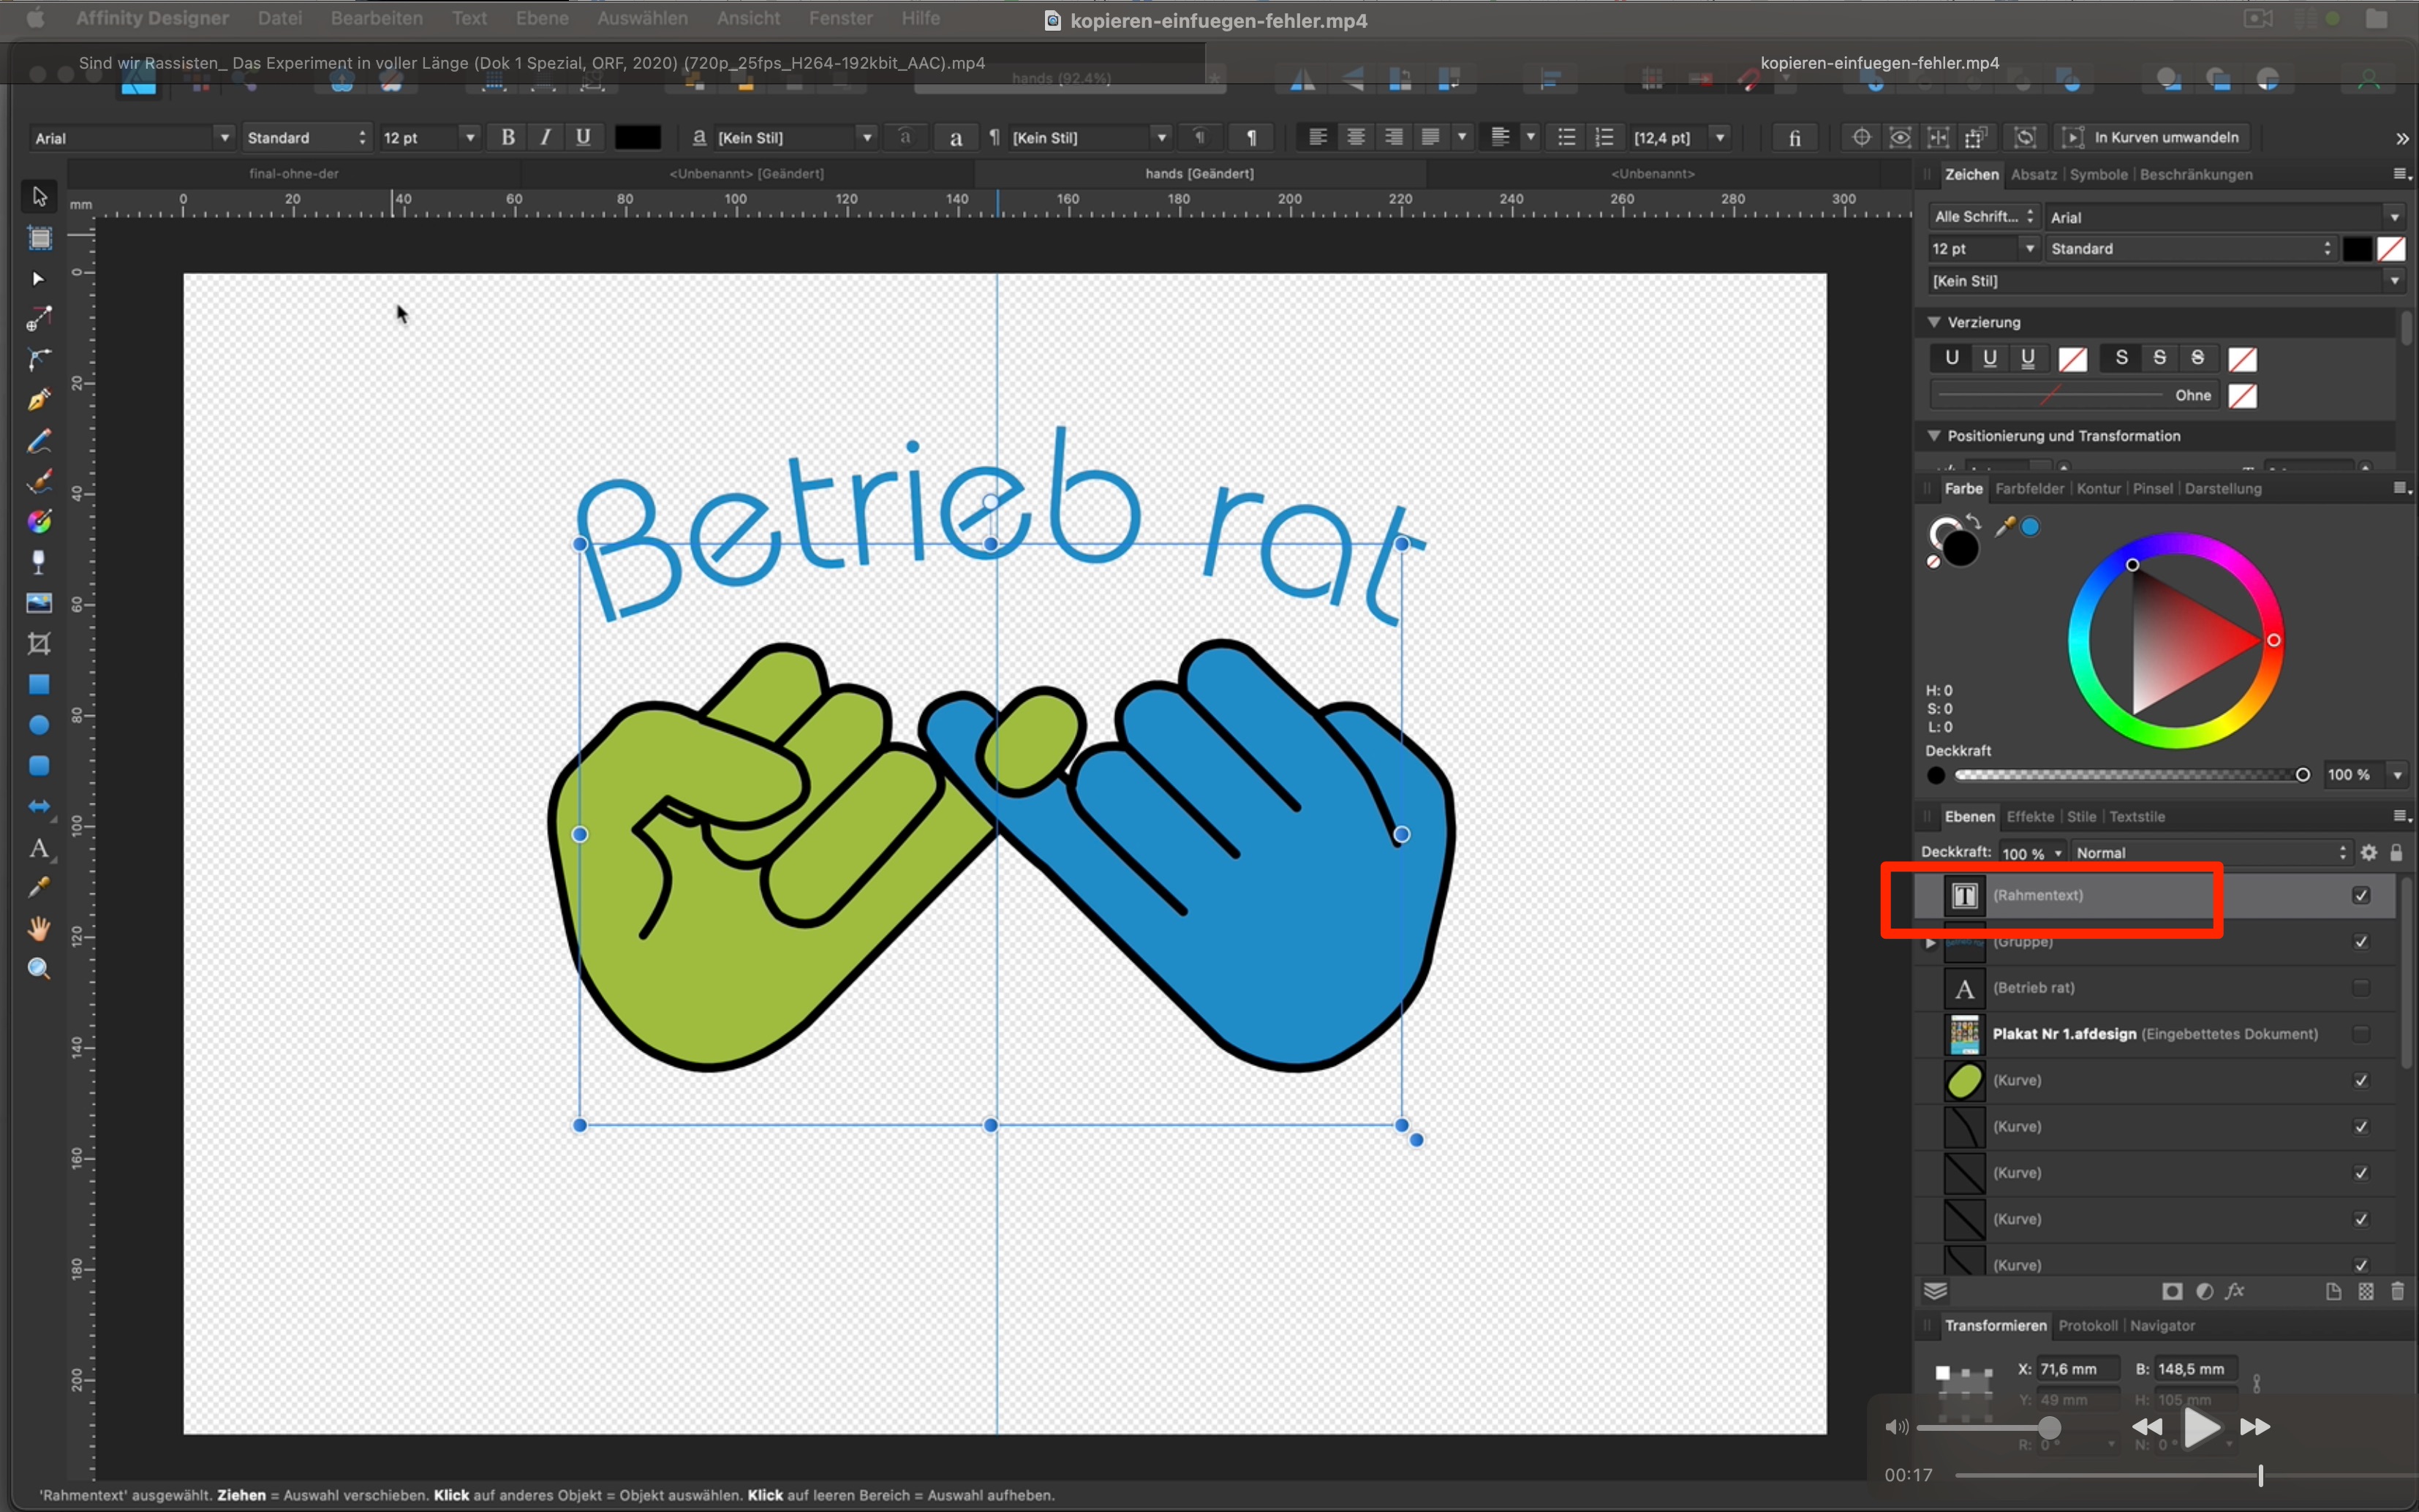Open ligatures typography fi button
The image size is (2419, 1512).
tap(1795, 138)
